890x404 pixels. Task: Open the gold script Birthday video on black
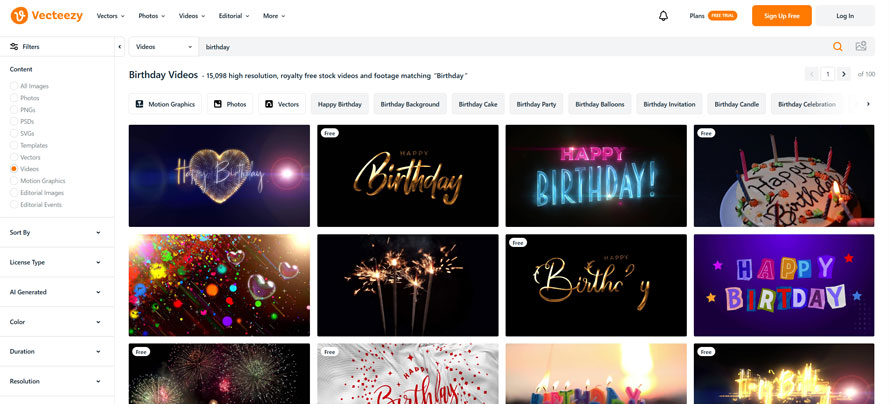pyautogui.click(x=408, y=176)
